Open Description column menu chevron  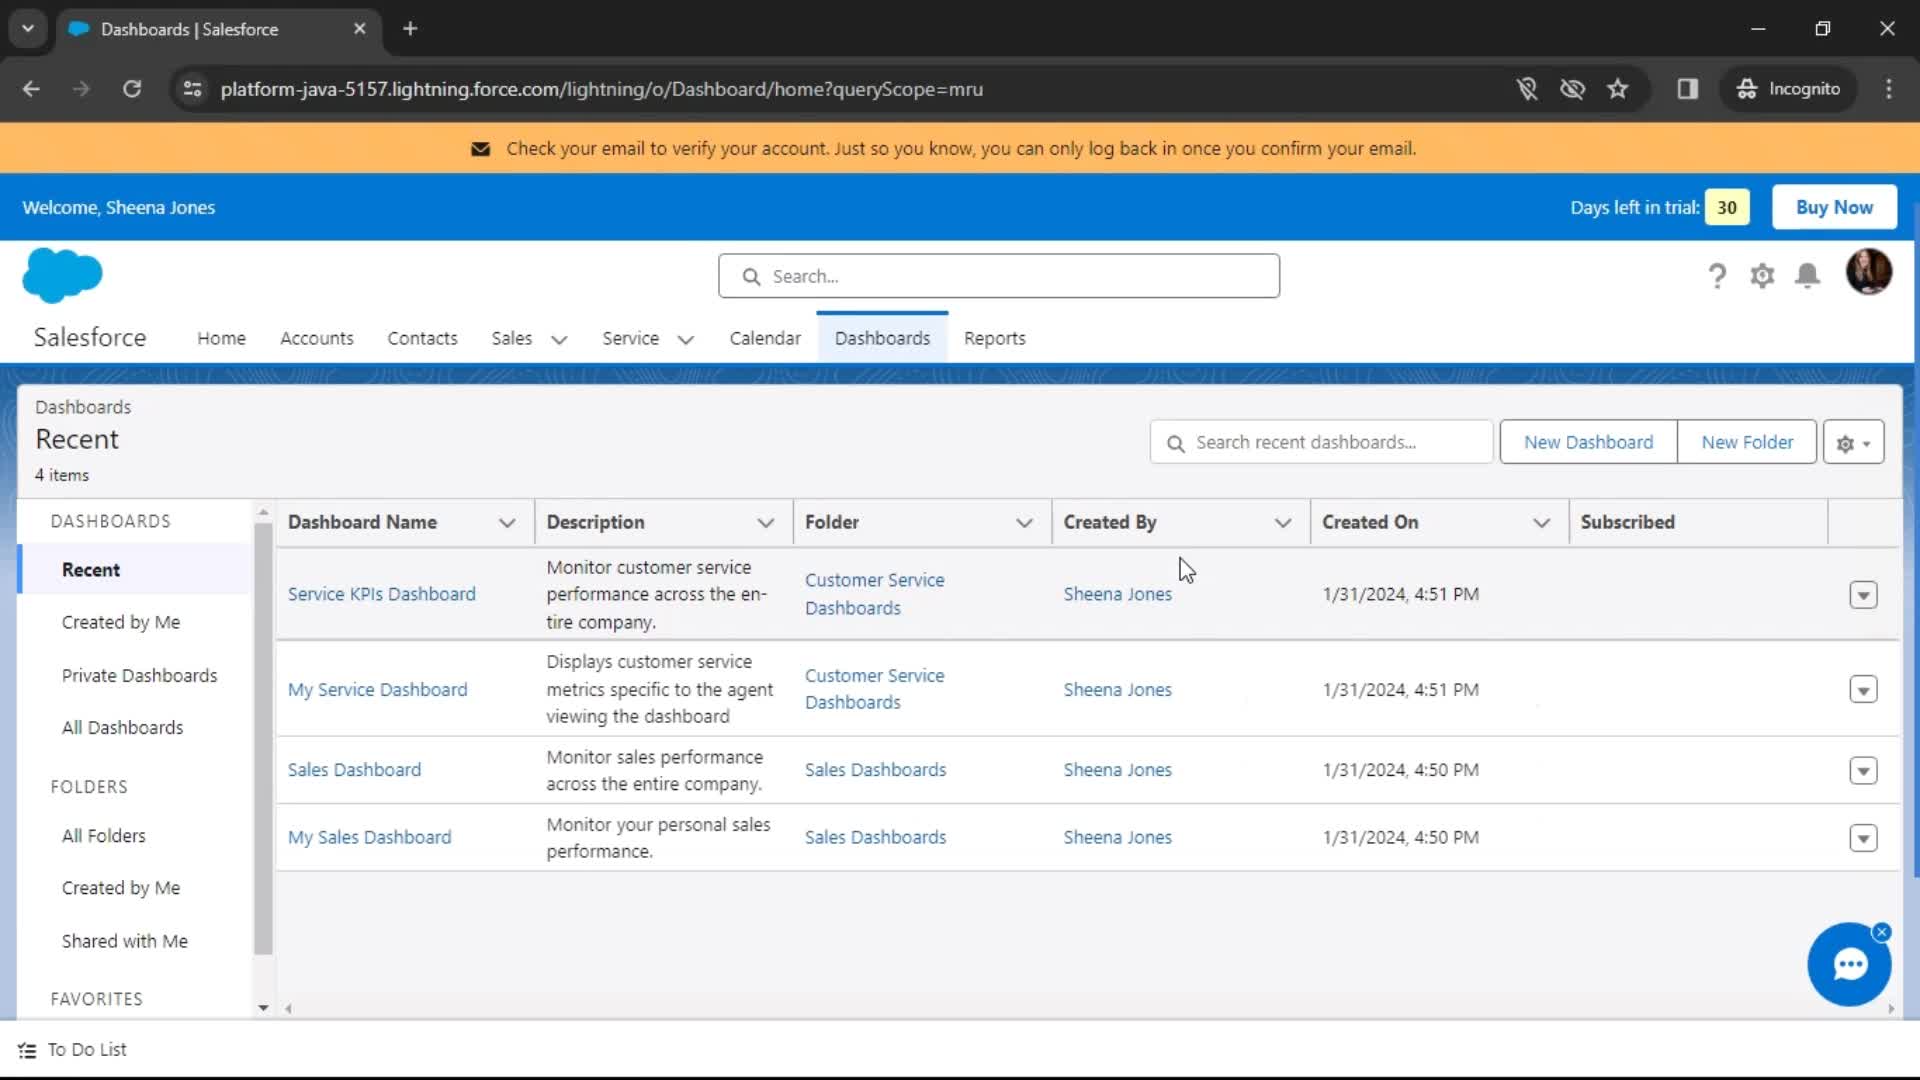pos(766,523)
